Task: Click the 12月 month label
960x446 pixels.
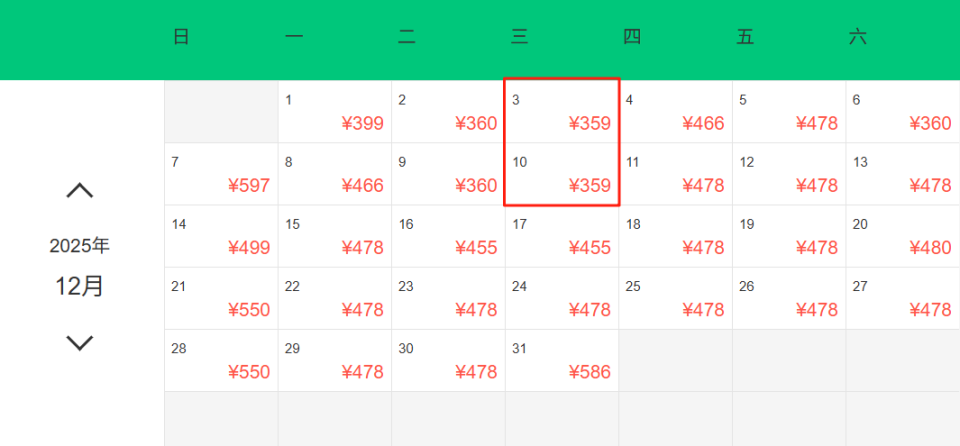Action: pyautogui.click(x=80, y=286)
